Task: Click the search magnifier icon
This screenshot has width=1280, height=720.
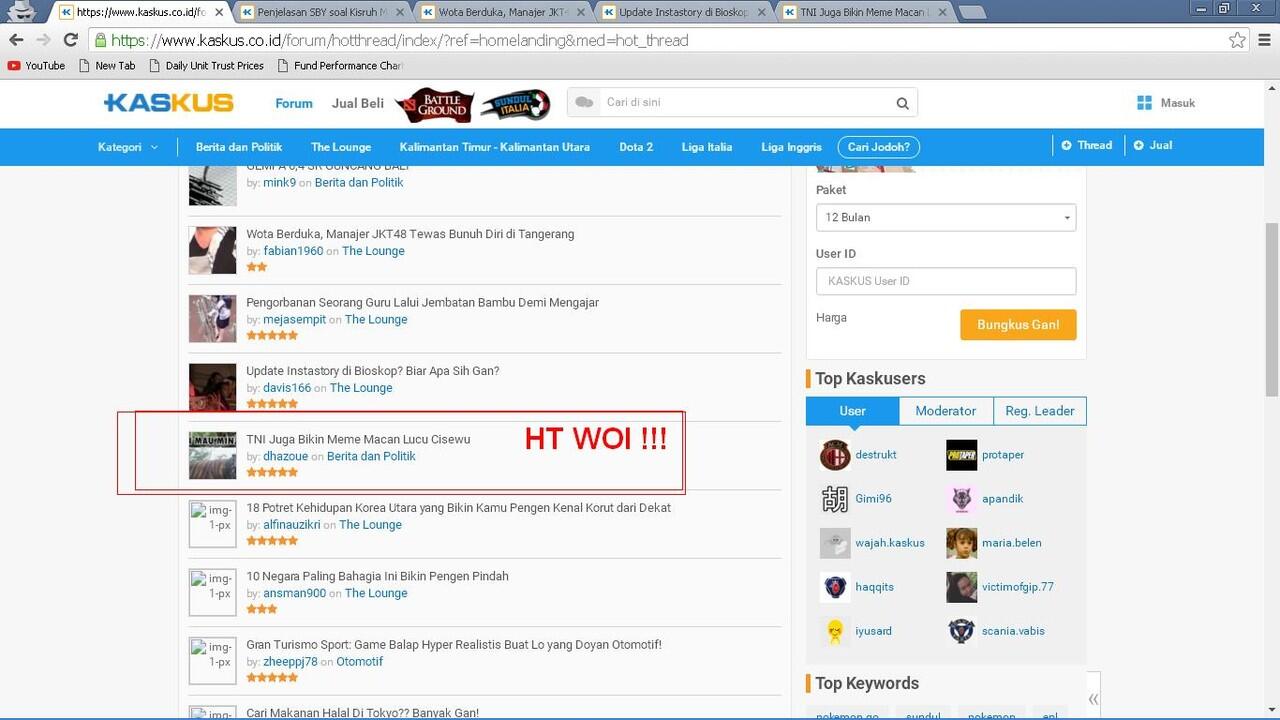Action: coord(902,103)
